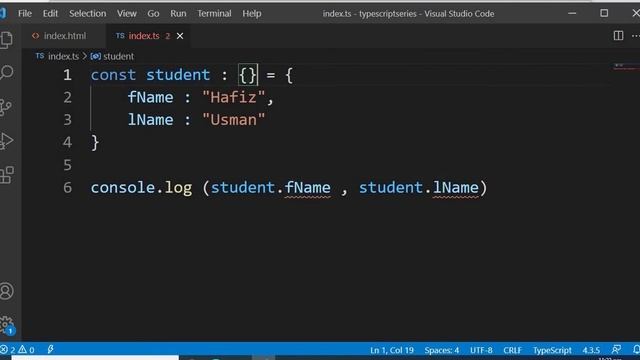Close the index.ts tab
This screenshot has width=640, height=360.
(x=180, y=36)
